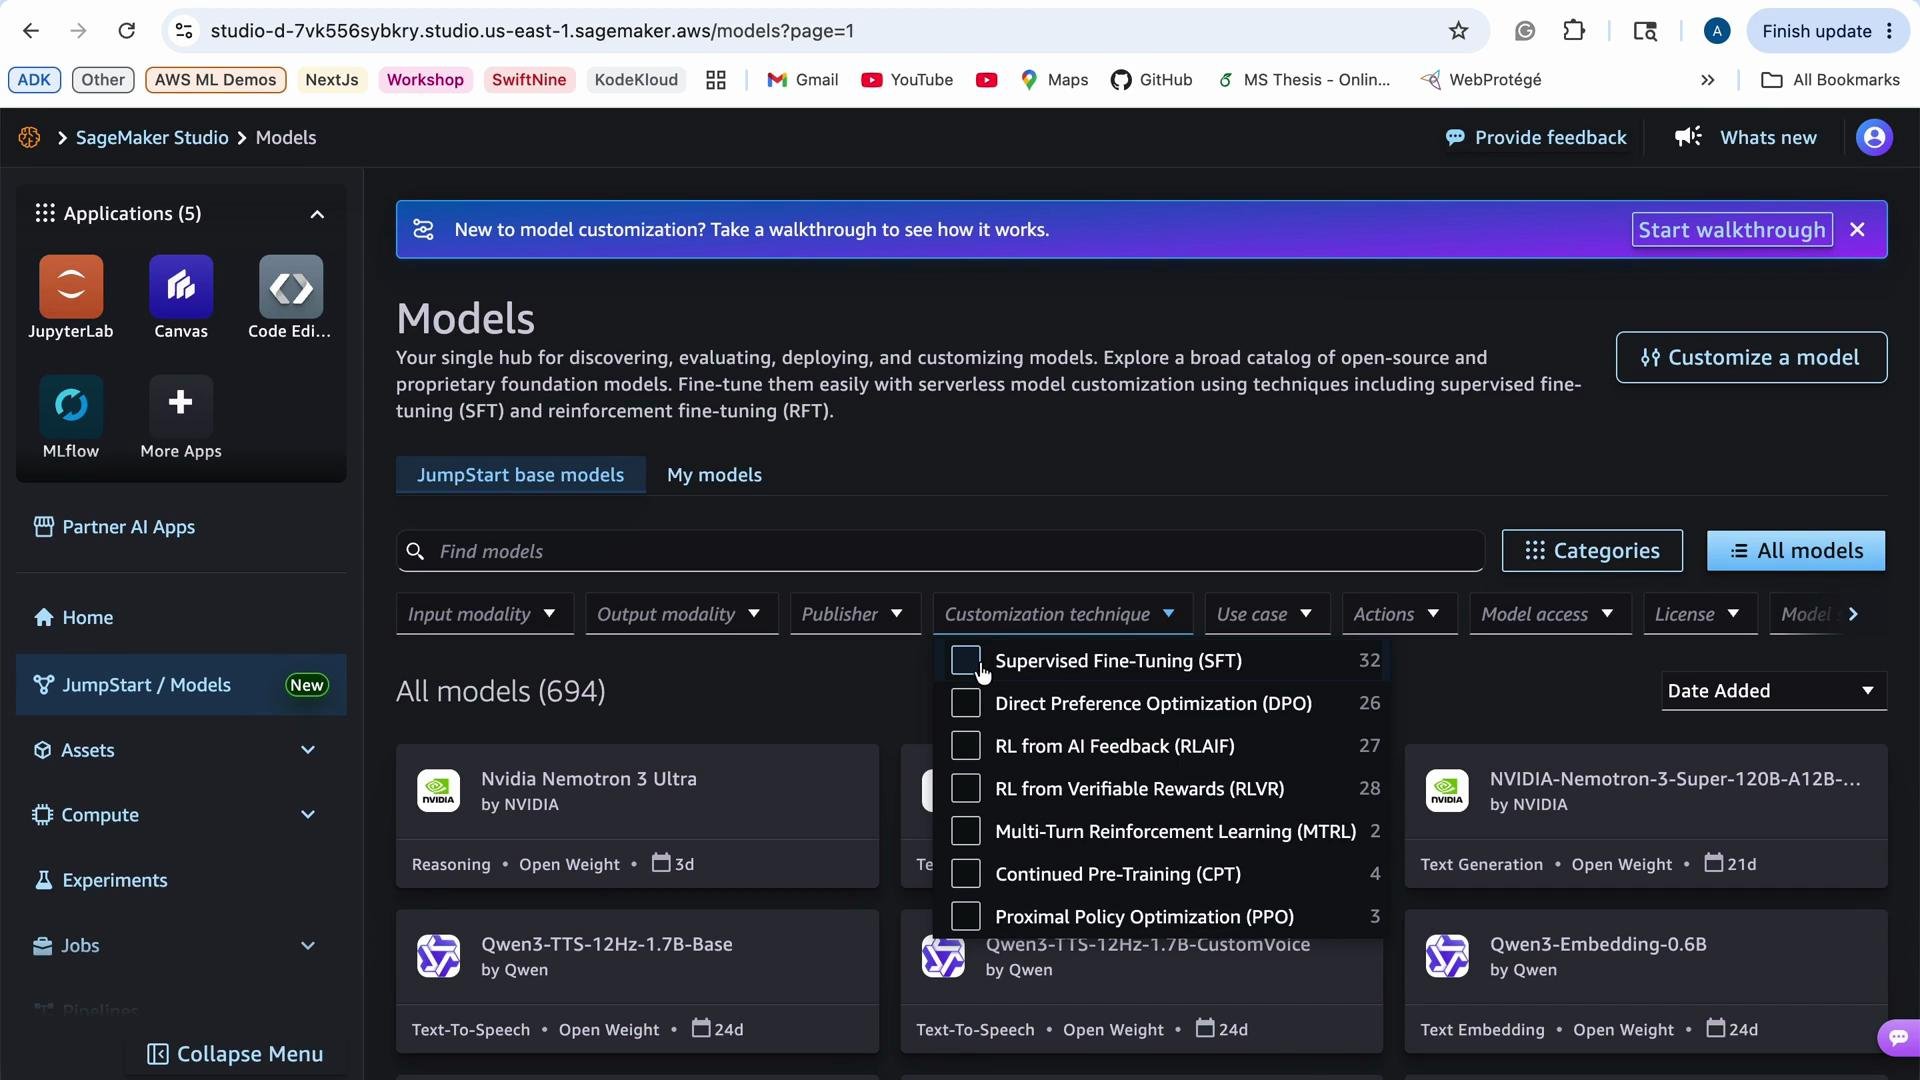Viewport: 1920px width, 1080px height.
Task: Click the Qwen3-TTS-12Hz-1.7B-Base logo
Action: click(438, 956)
